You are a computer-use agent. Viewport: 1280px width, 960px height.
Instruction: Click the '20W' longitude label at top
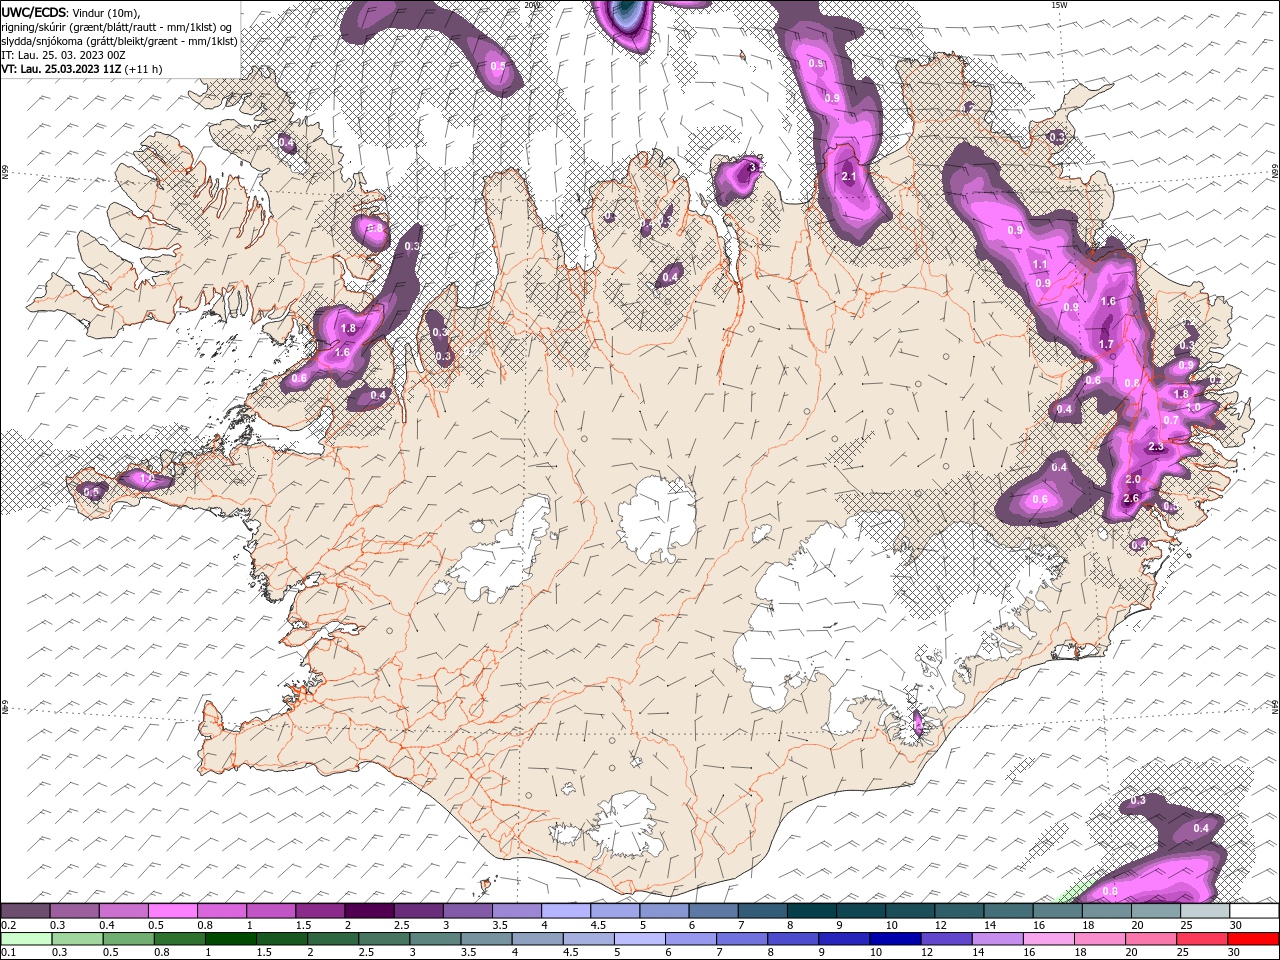532,5
